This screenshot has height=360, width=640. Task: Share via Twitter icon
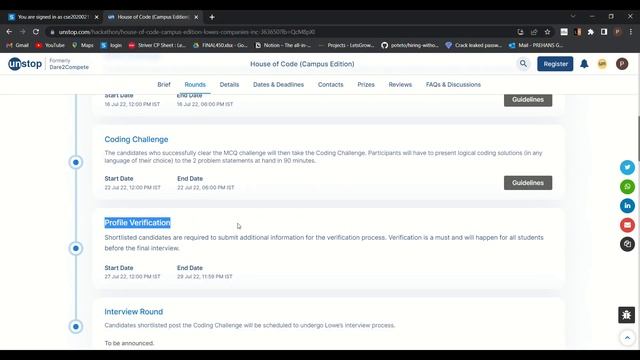coord(627,167)
